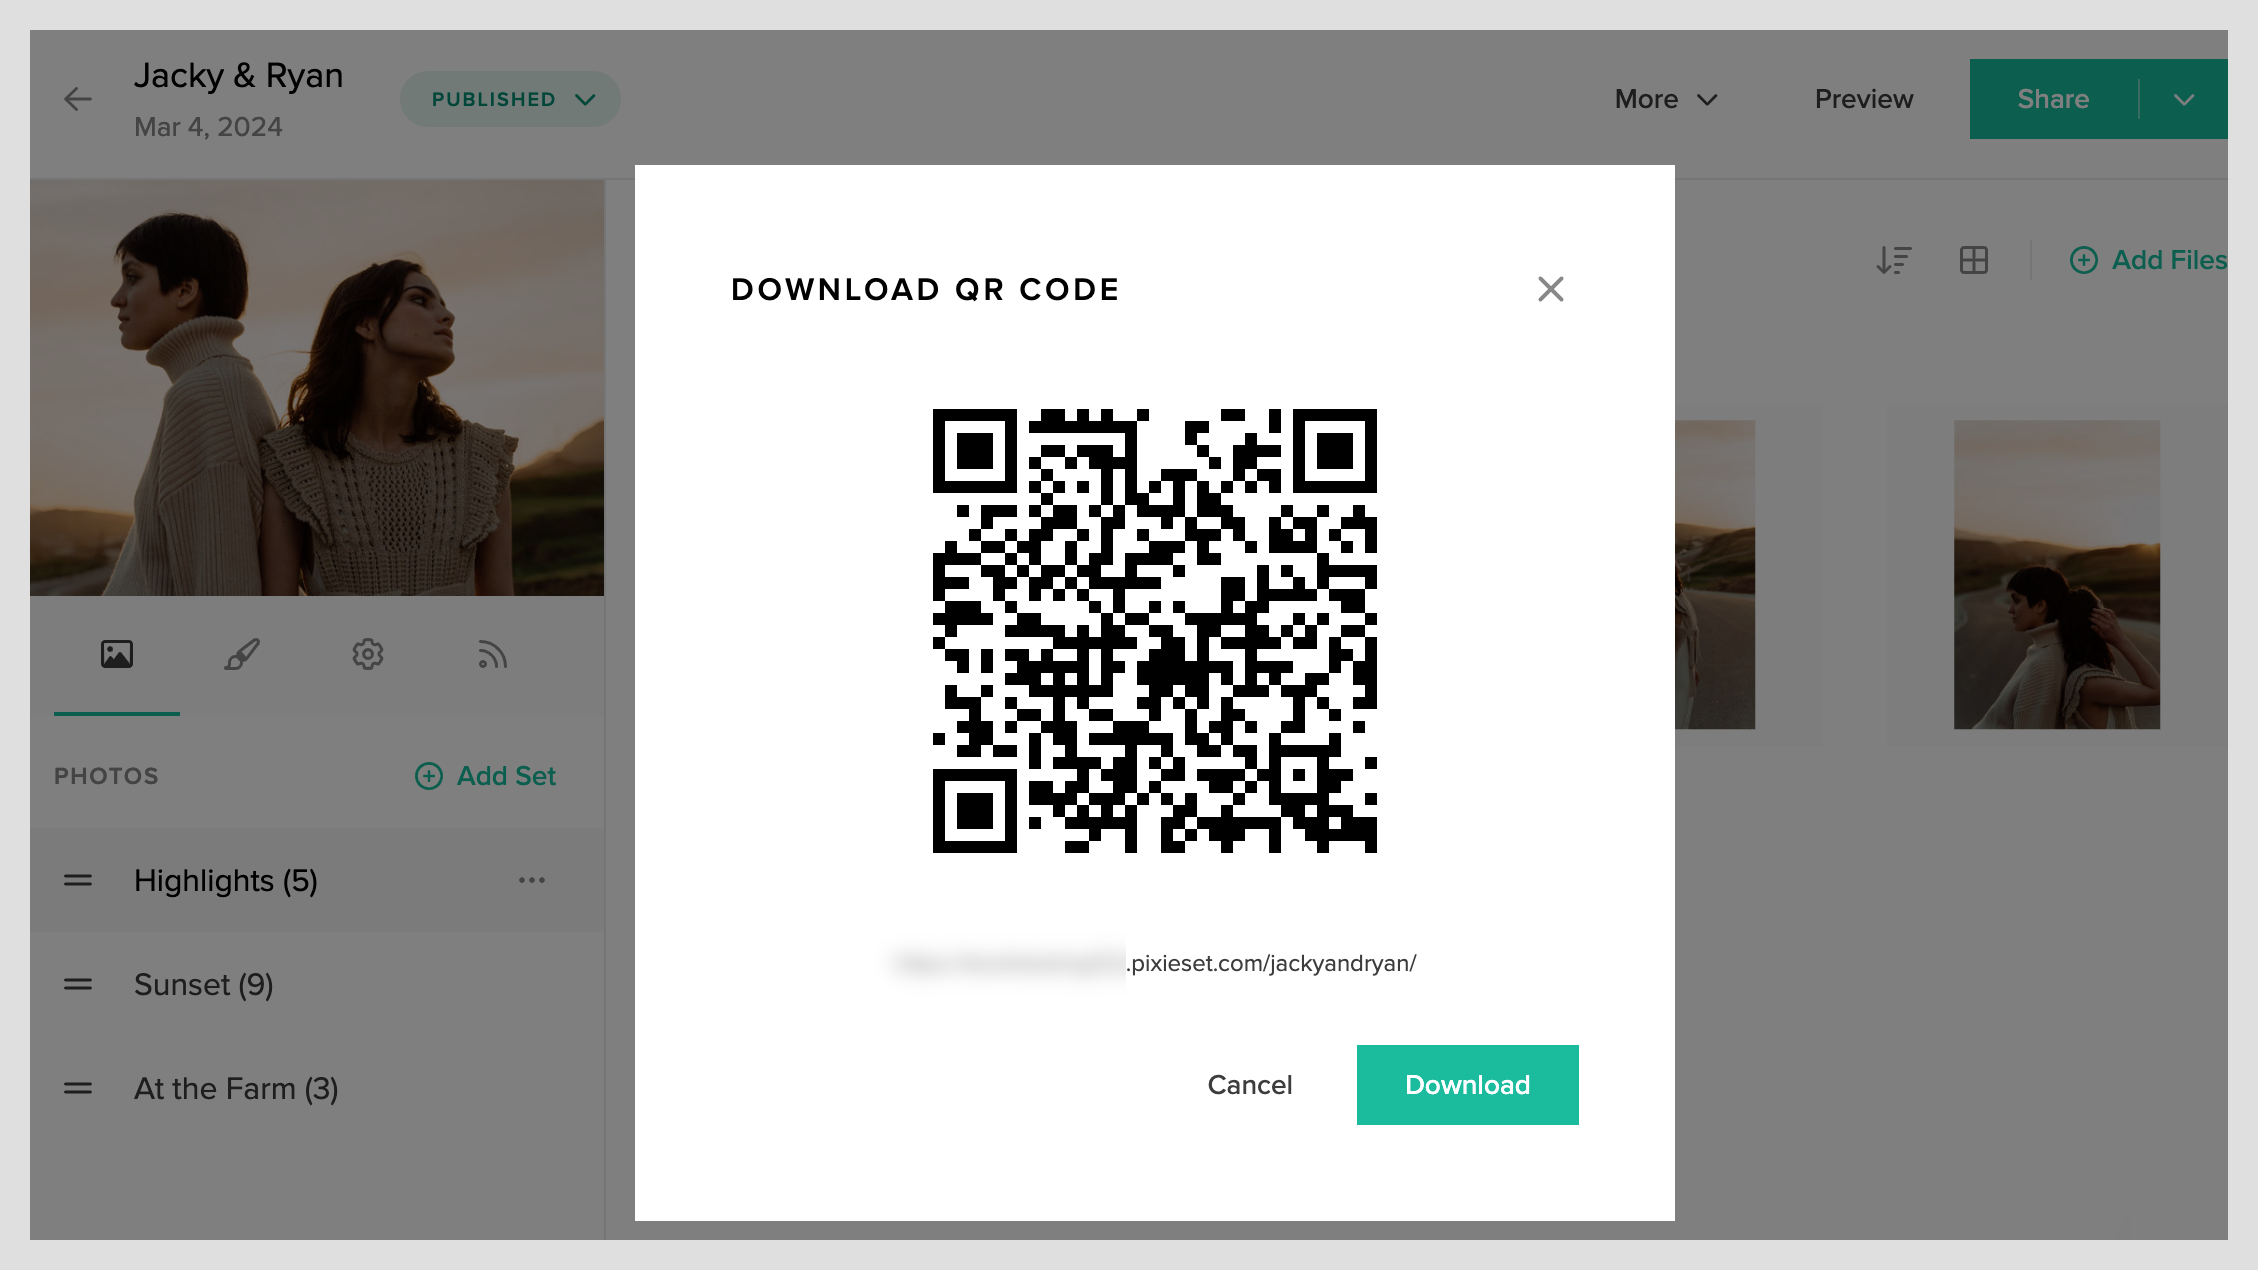Open the Published status dropdown

tap(510, 99)
